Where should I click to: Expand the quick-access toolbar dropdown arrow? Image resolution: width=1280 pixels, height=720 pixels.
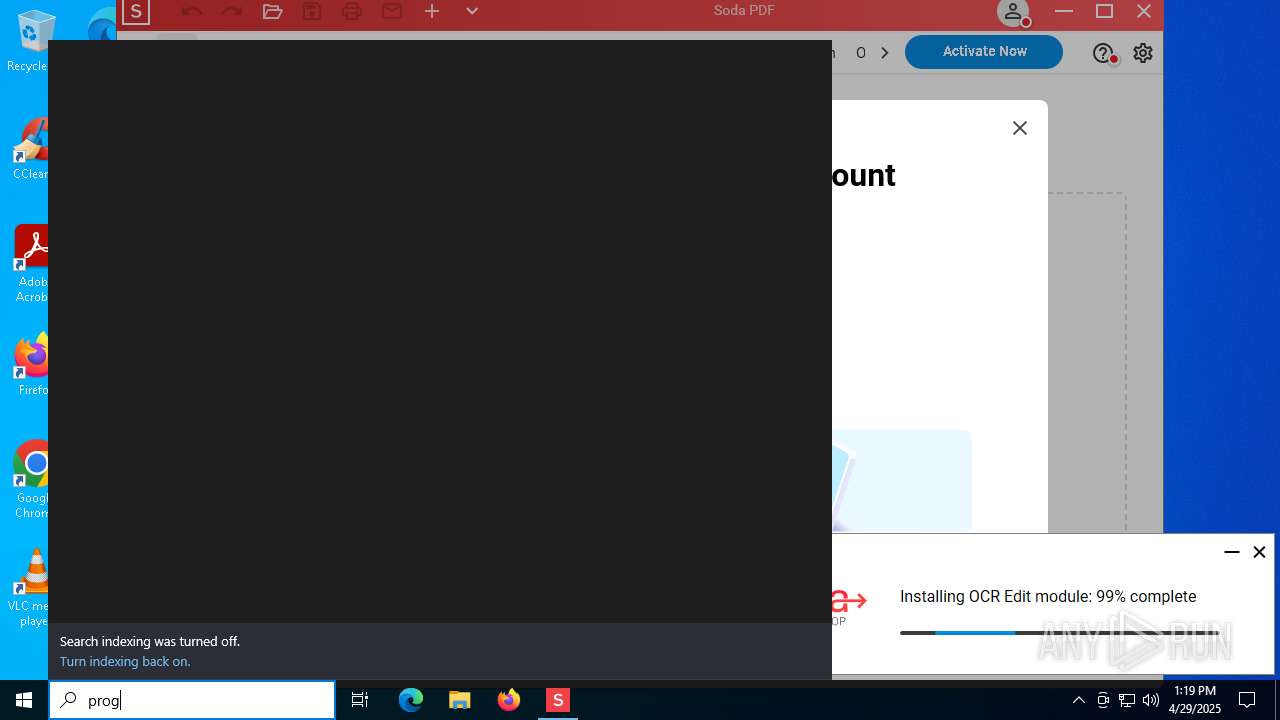[472, 11]
